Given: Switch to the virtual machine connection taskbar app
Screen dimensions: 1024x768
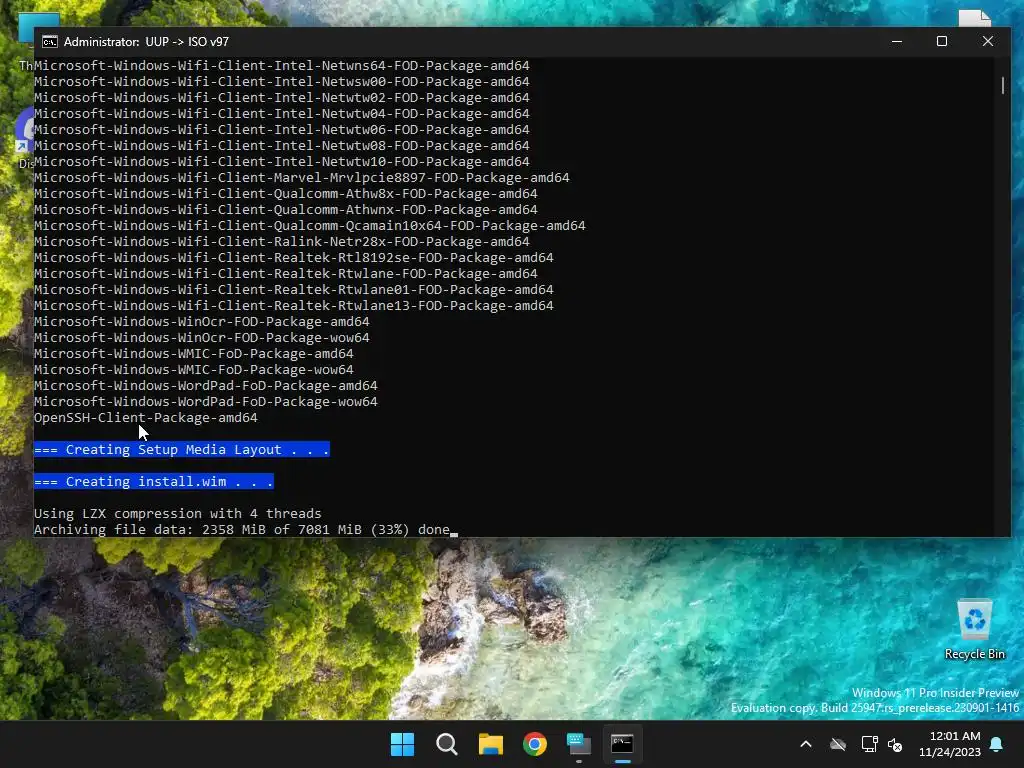Looking at the screenshot, I should pyautogui.click(x=579, y=744).
